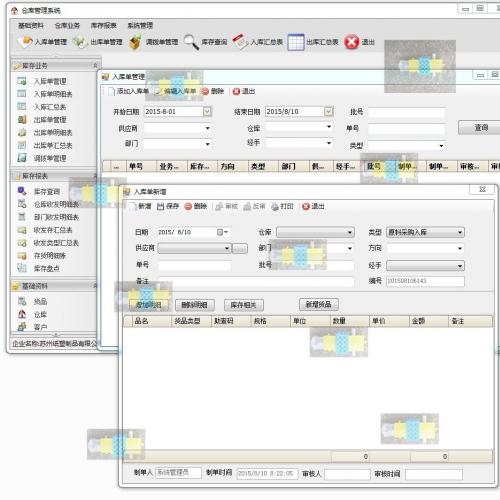Expand the 类型 dropdown showing 原料采购入库
Screen dimensions: 500x500
[460, 232]
